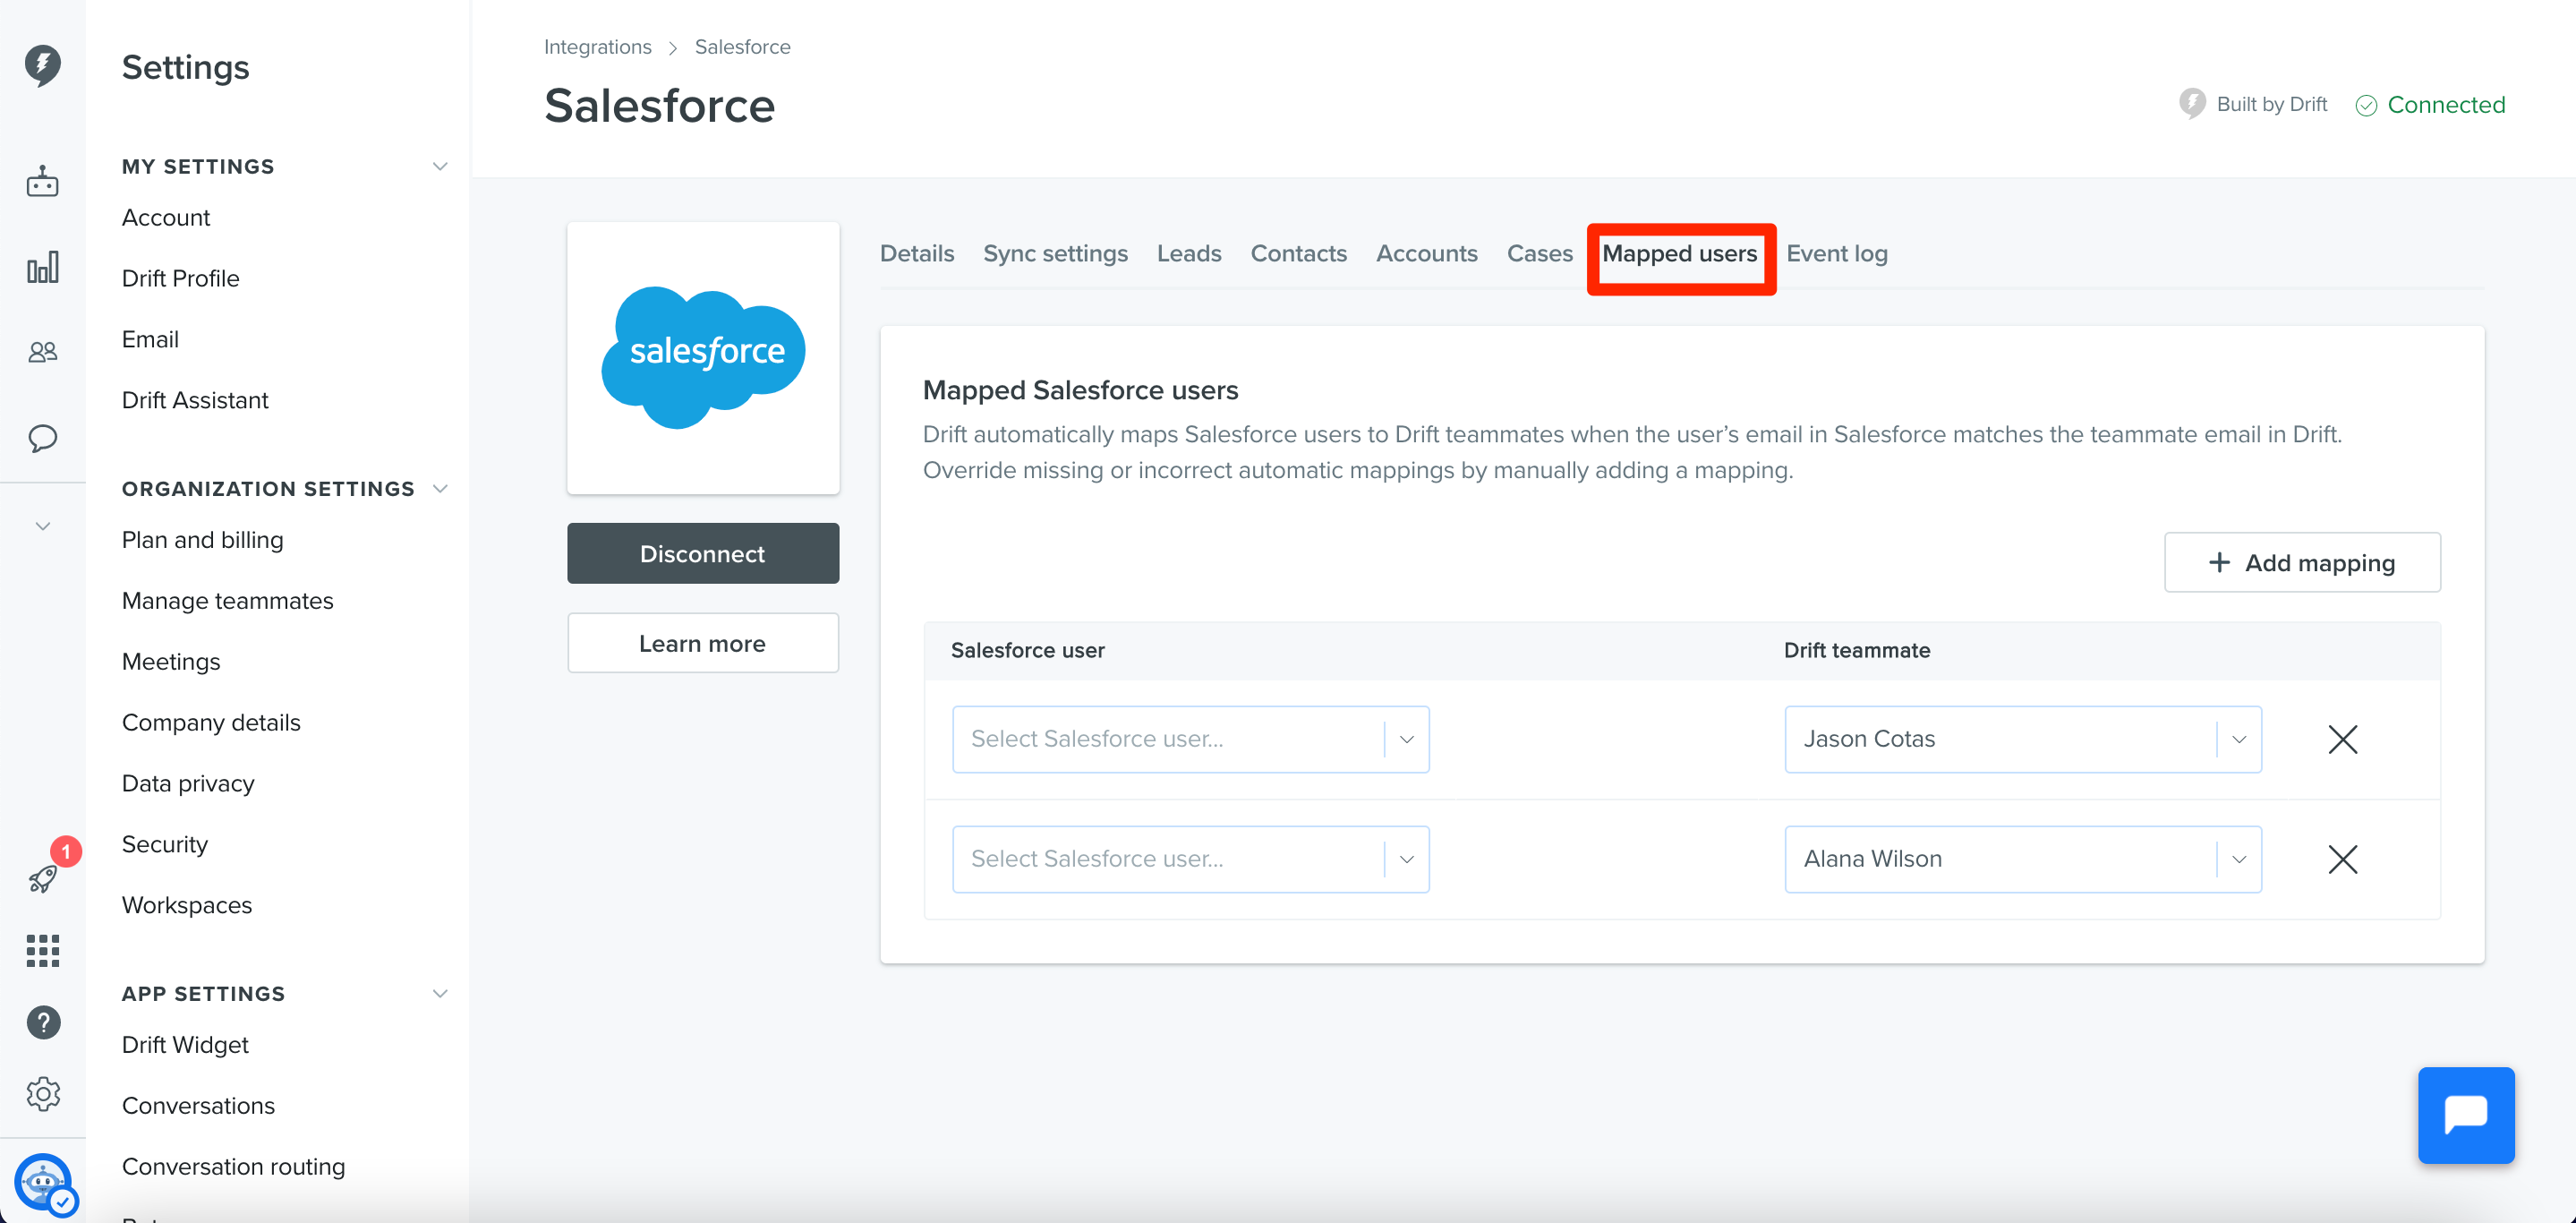Remove the Jason Cotas mapping row
This screenshot has height=1223, width=2576.
2342,739
